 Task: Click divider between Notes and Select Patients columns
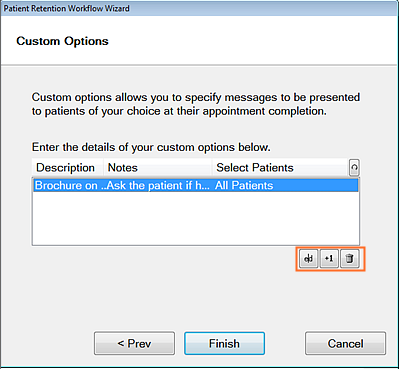tap(212, 168)
